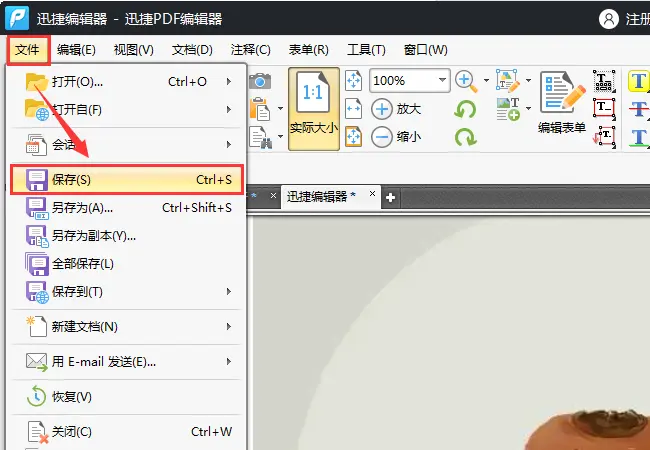Select the 实际大小 actual size button
This screenshot has width=650, height=450.
[314, 109]
